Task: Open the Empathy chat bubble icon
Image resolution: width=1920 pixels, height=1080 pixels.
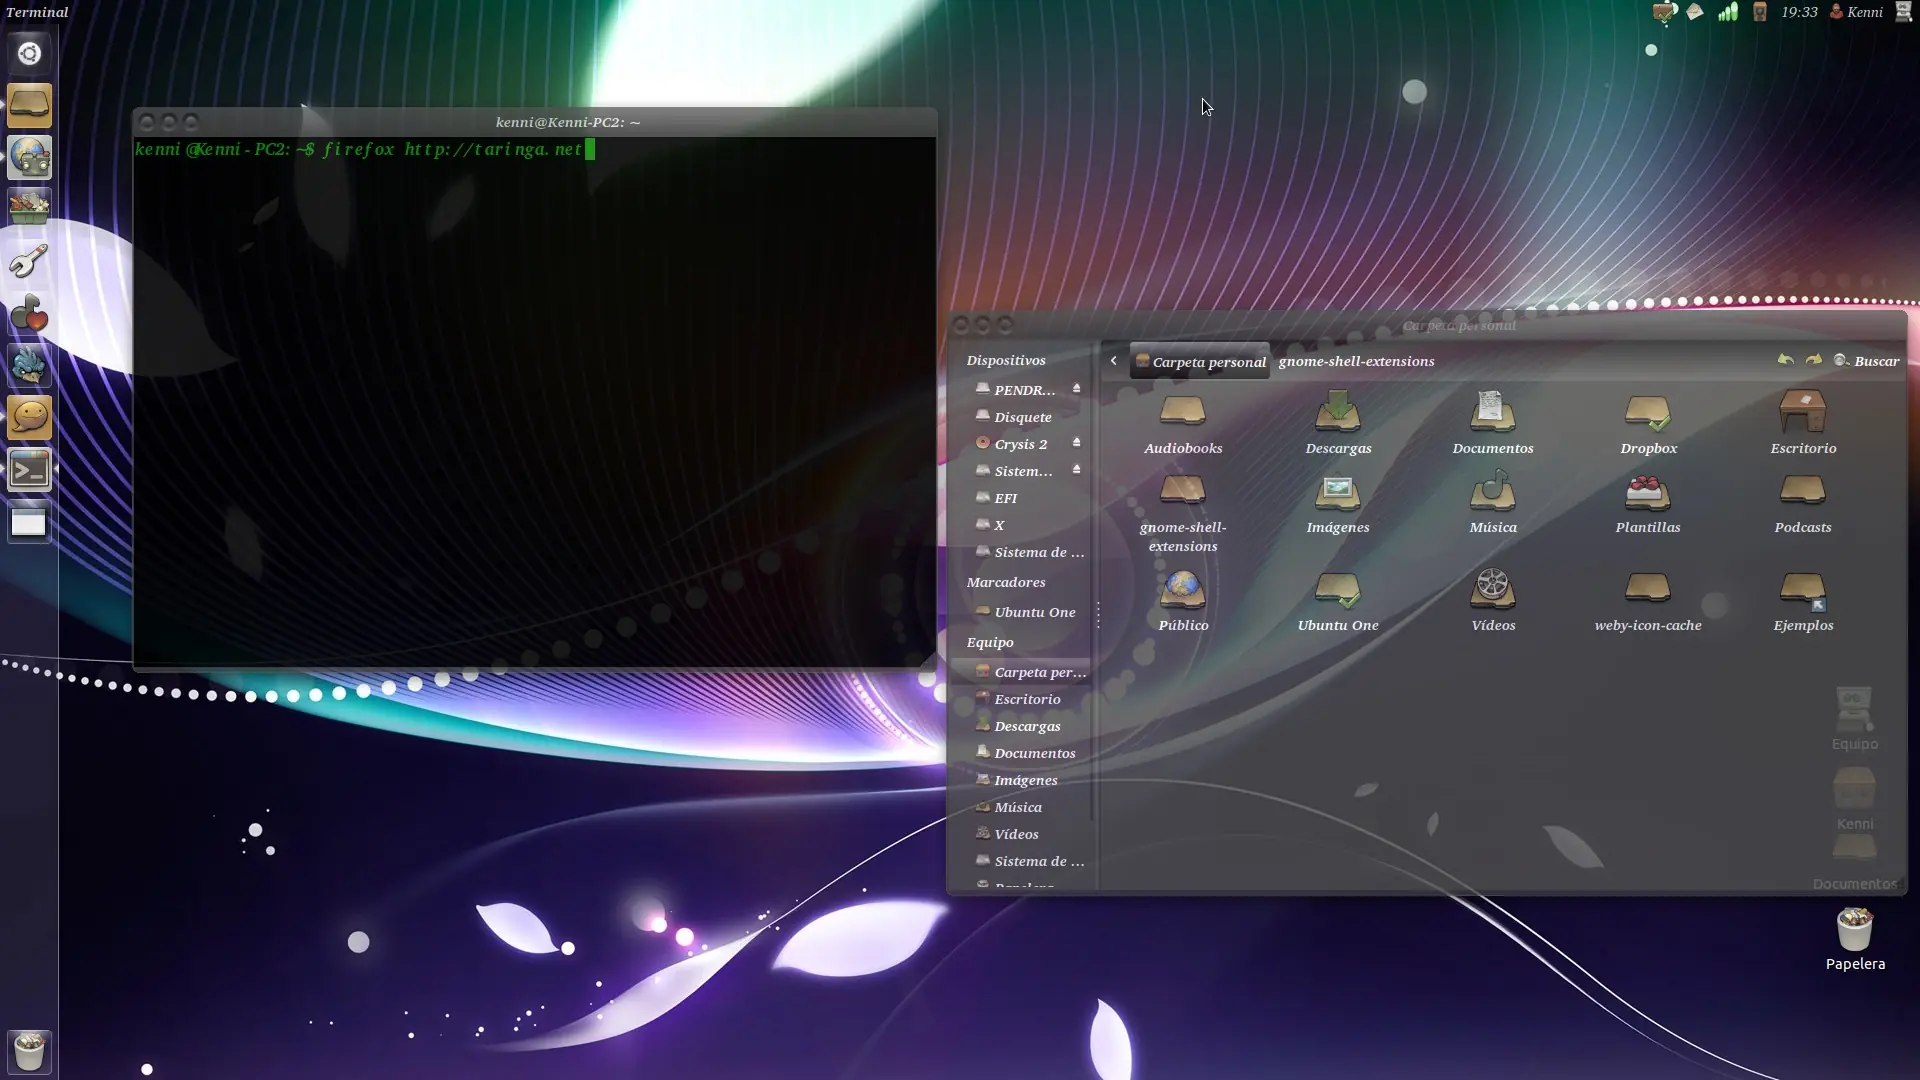Action: click(29, 417)
